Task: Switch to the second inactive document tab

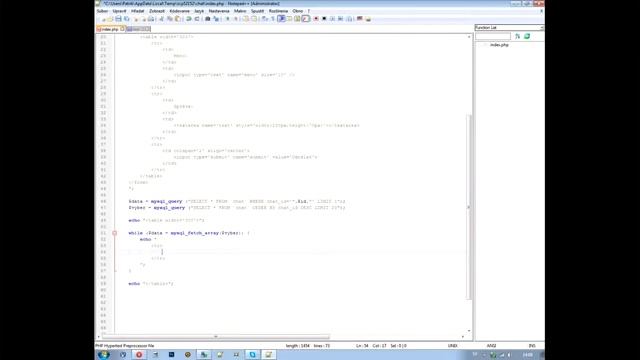Action: pyautogui.click(x=138, y=29)
